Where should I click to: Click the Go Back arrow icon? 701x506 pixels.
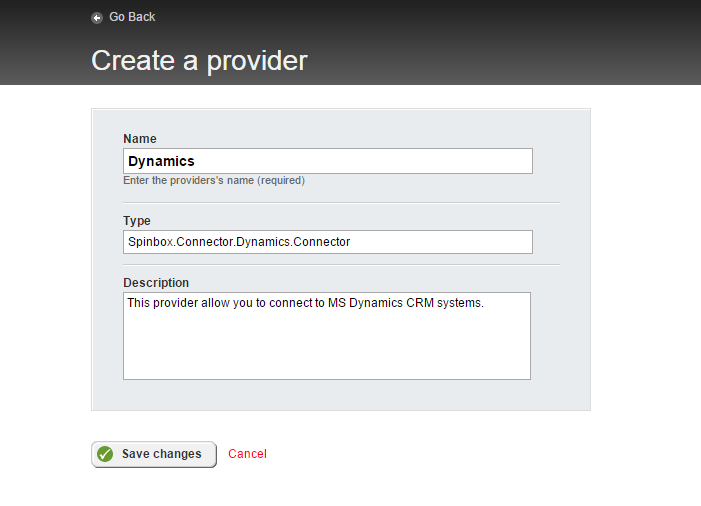pyautogui.click(x=97, y=17)
